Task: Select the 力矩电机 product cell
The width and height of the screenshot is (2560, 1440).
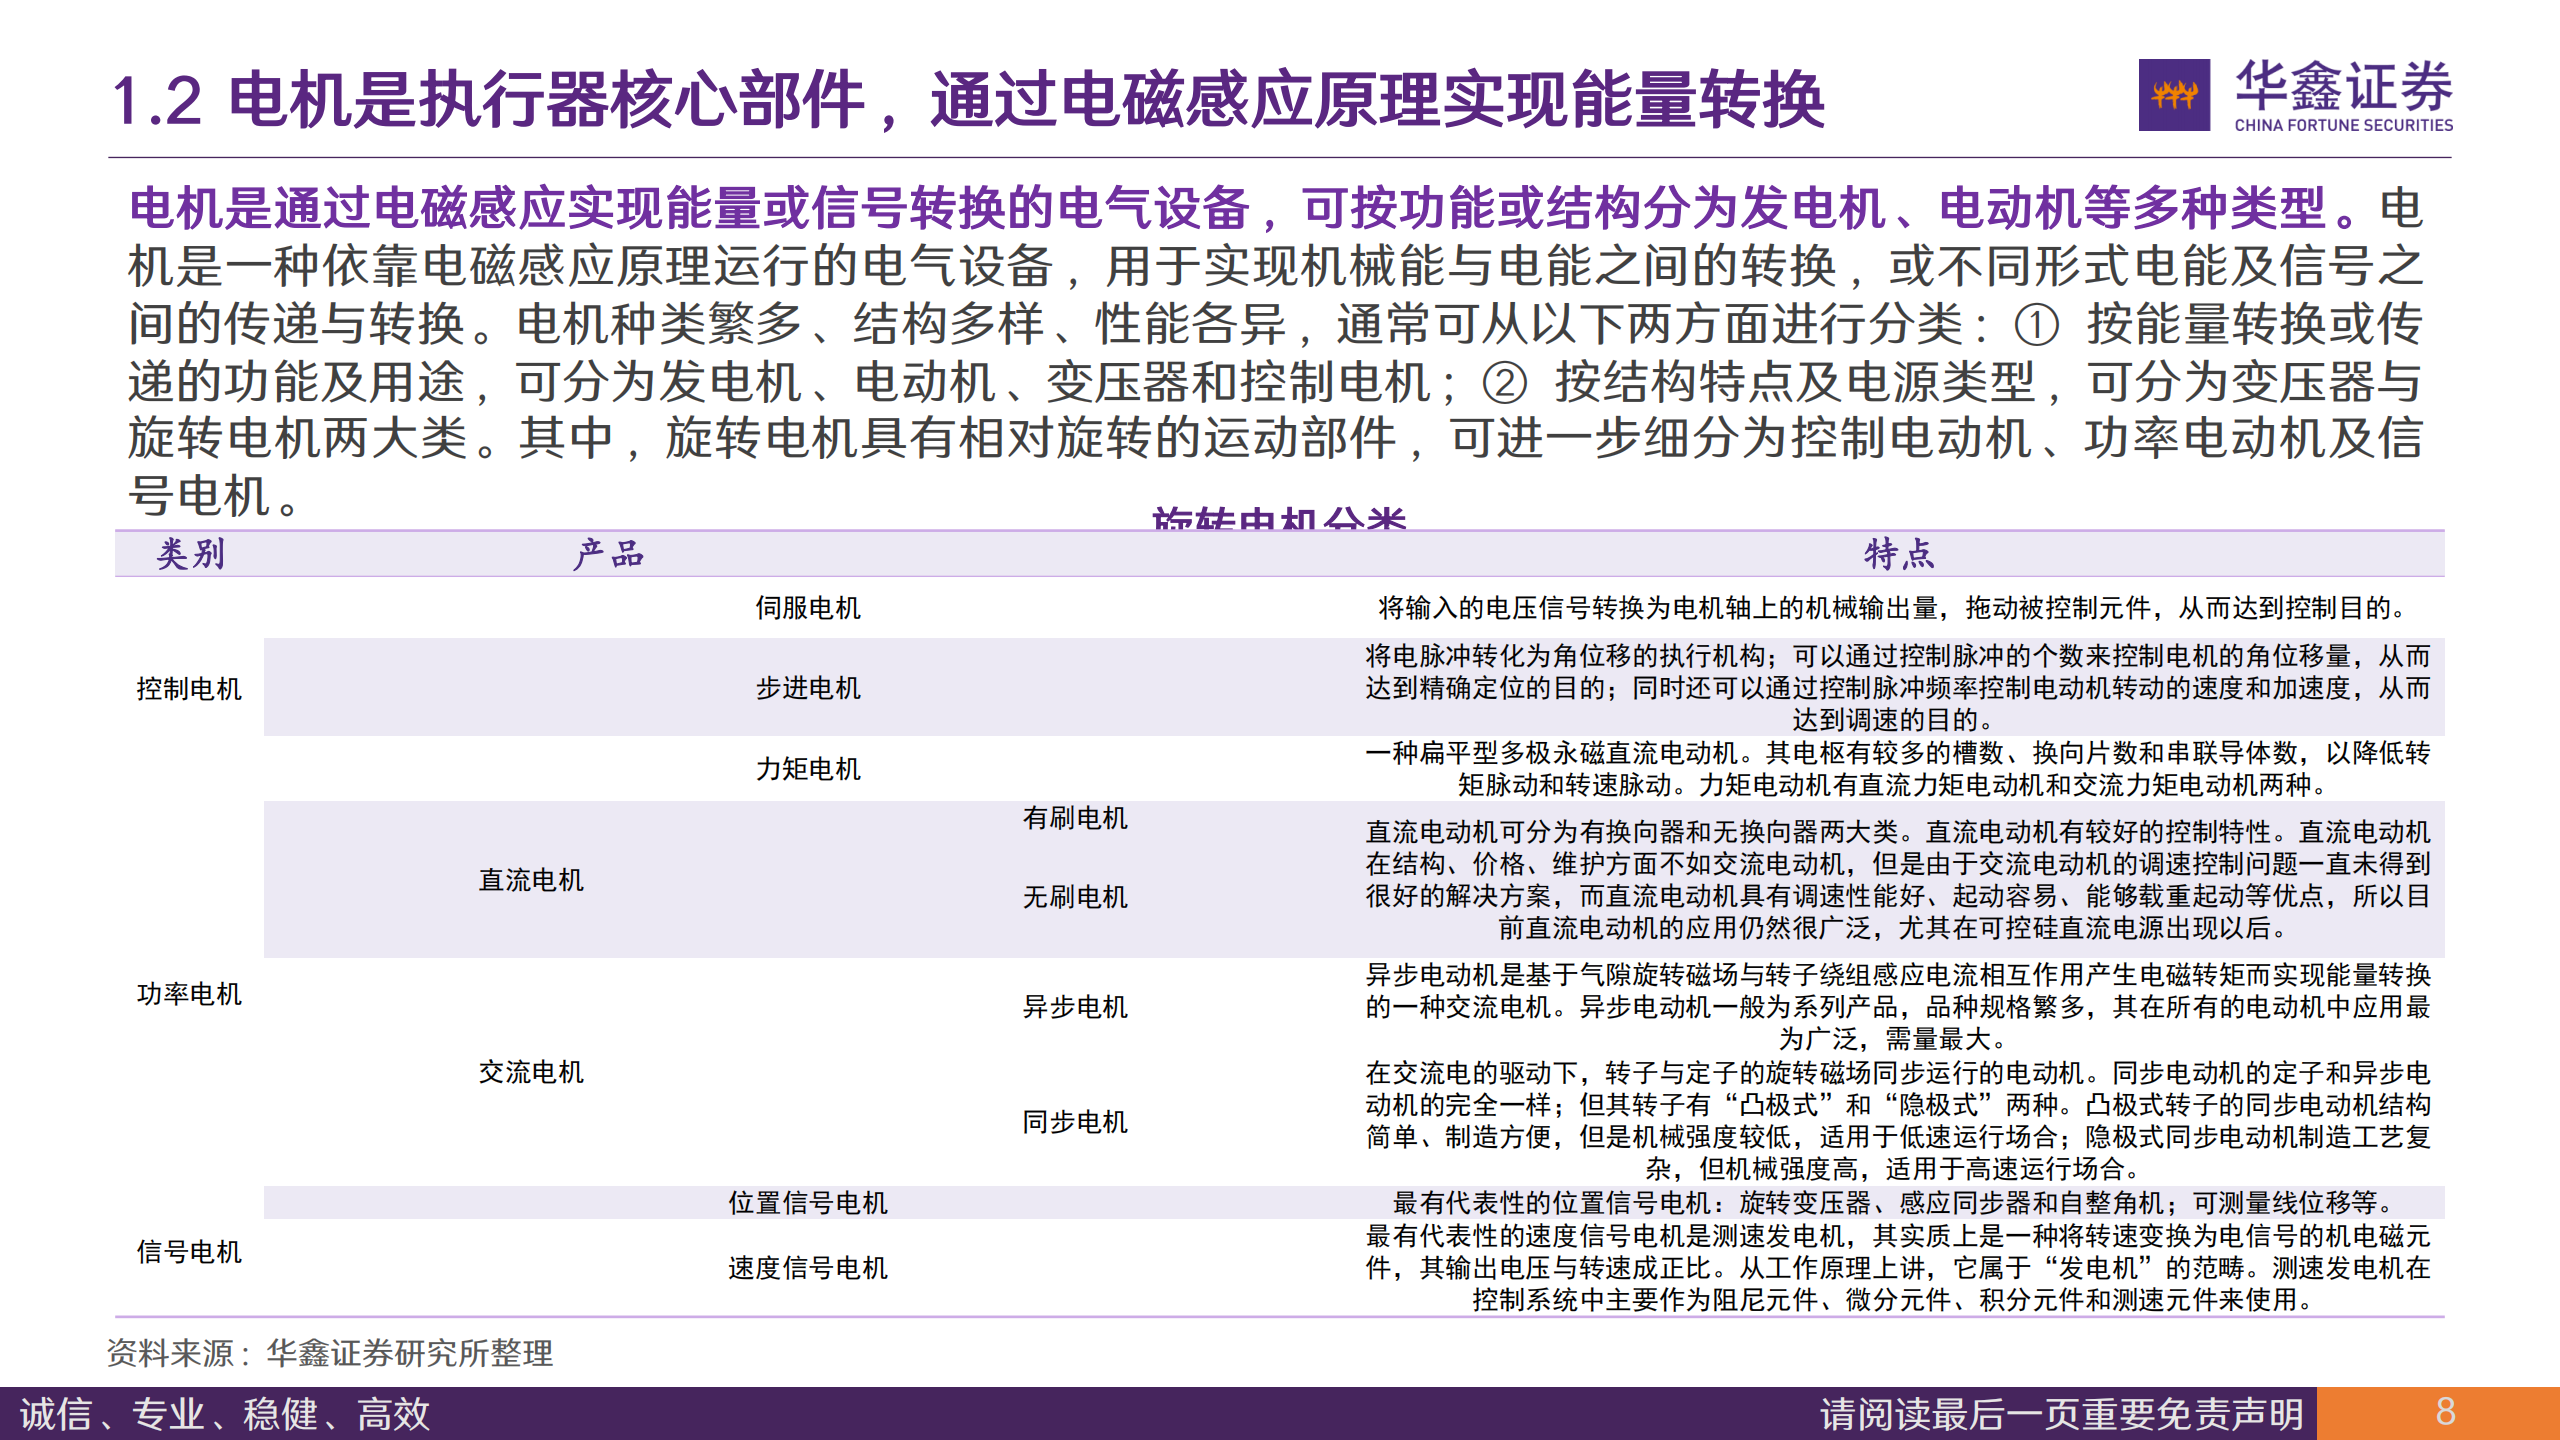Action: (x=807, y=769)
